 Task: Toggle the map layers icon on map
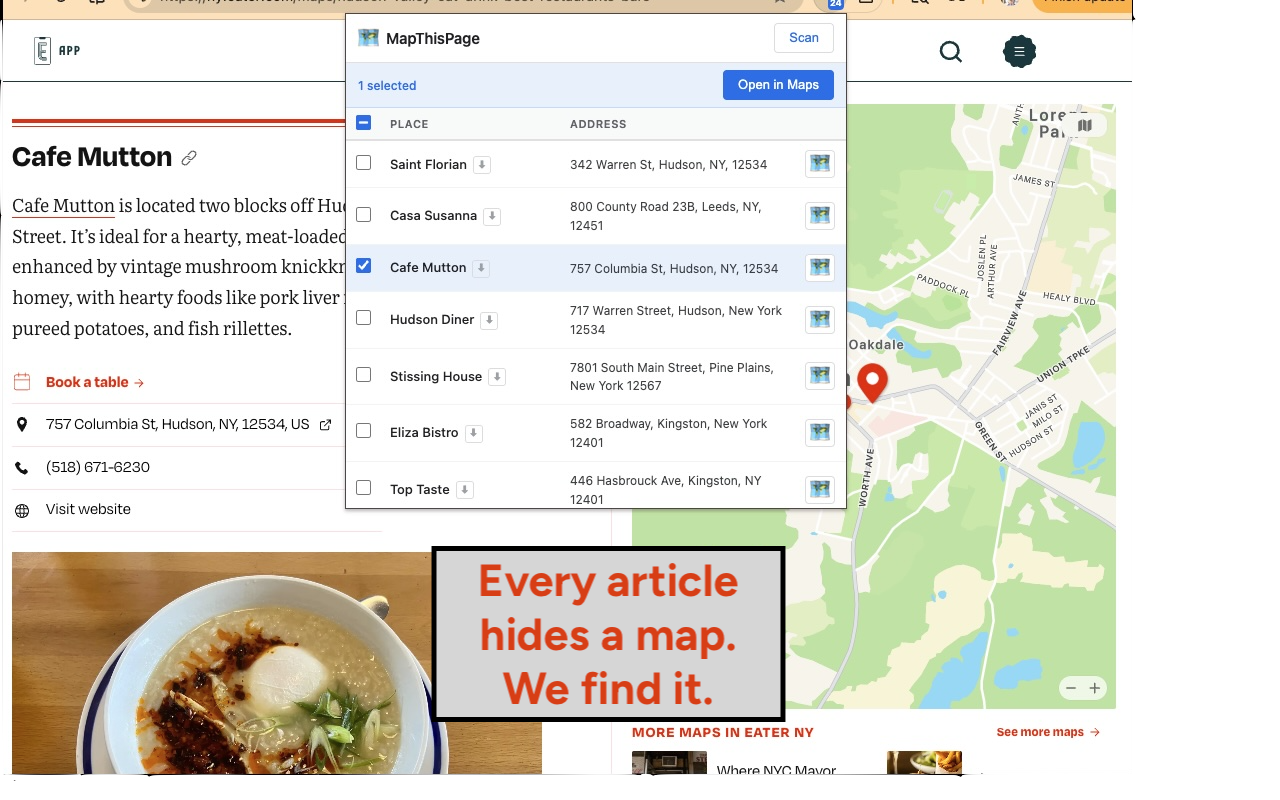click(x=1085, y=125)
